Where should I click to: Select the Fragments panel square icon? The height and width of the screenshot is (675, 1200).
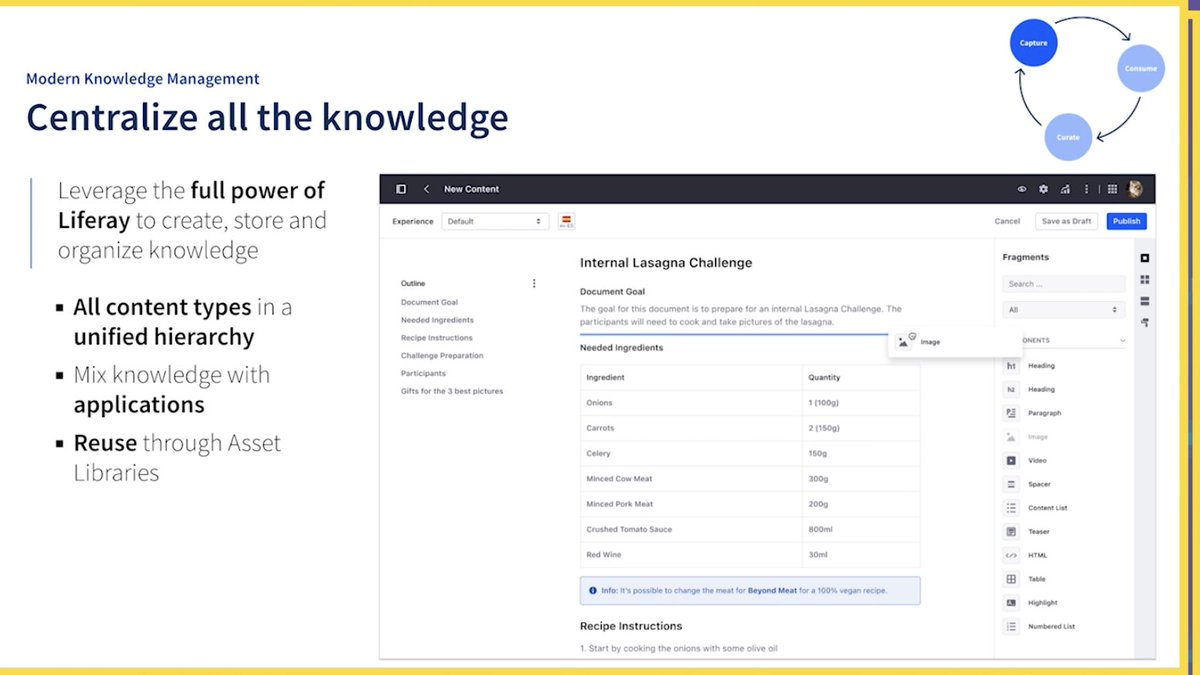(1145, 258)
